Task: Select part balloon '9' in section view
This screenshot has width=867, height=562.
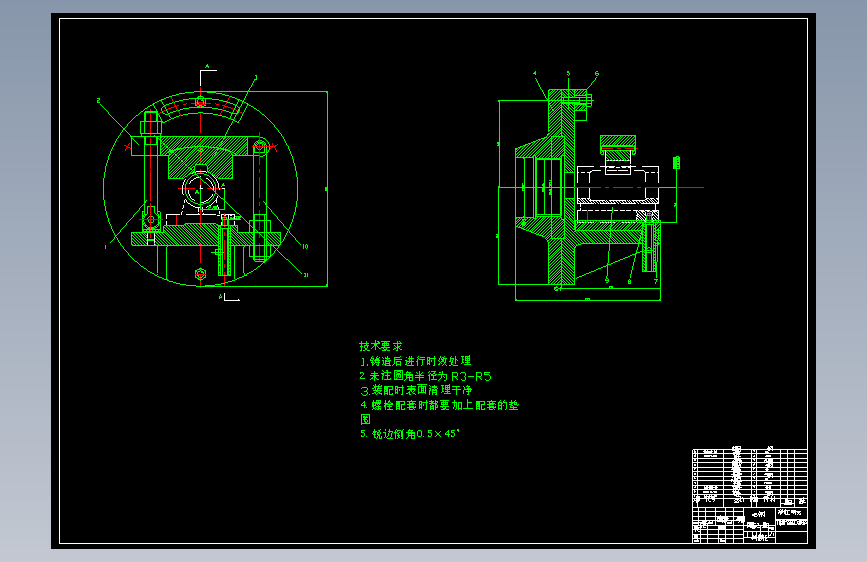Action: [607, 281]
